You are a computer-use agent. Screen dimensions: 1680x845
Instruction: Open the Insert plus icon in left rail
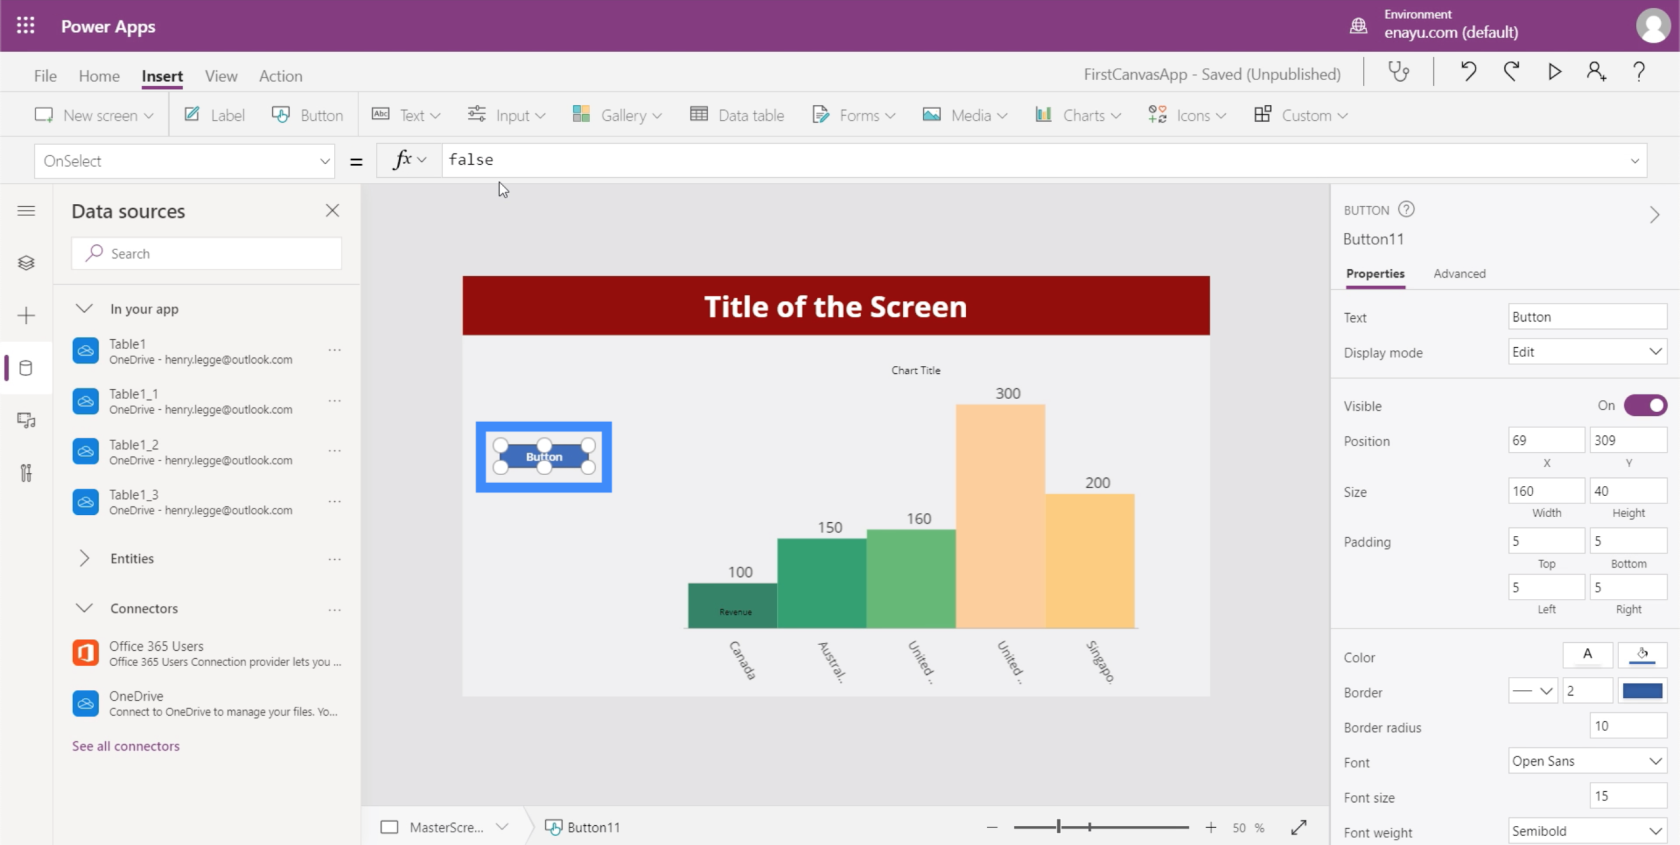pyautogui.click(x=26, y=316)
